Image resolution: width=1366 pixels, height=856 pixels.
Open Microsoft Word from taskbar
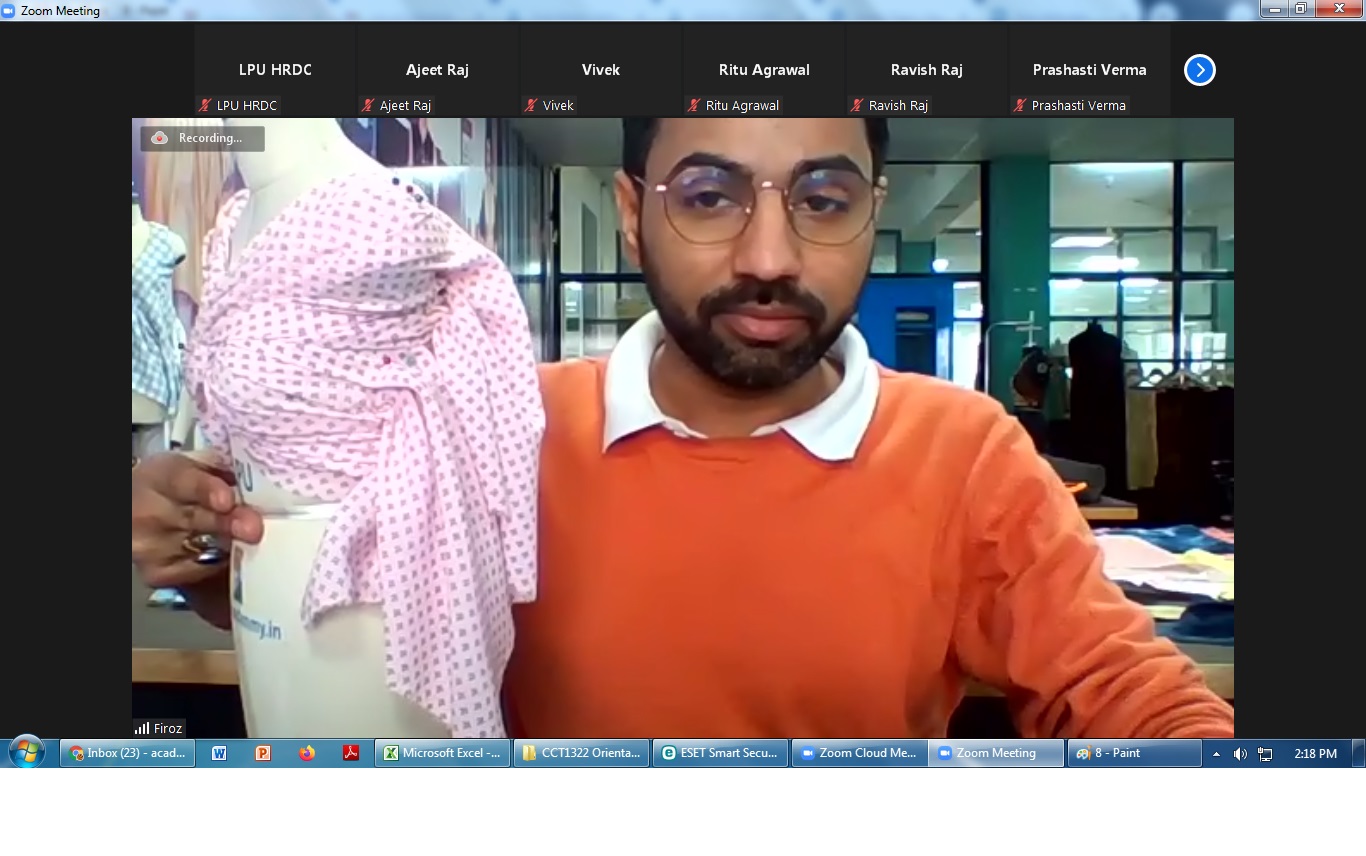219,753
